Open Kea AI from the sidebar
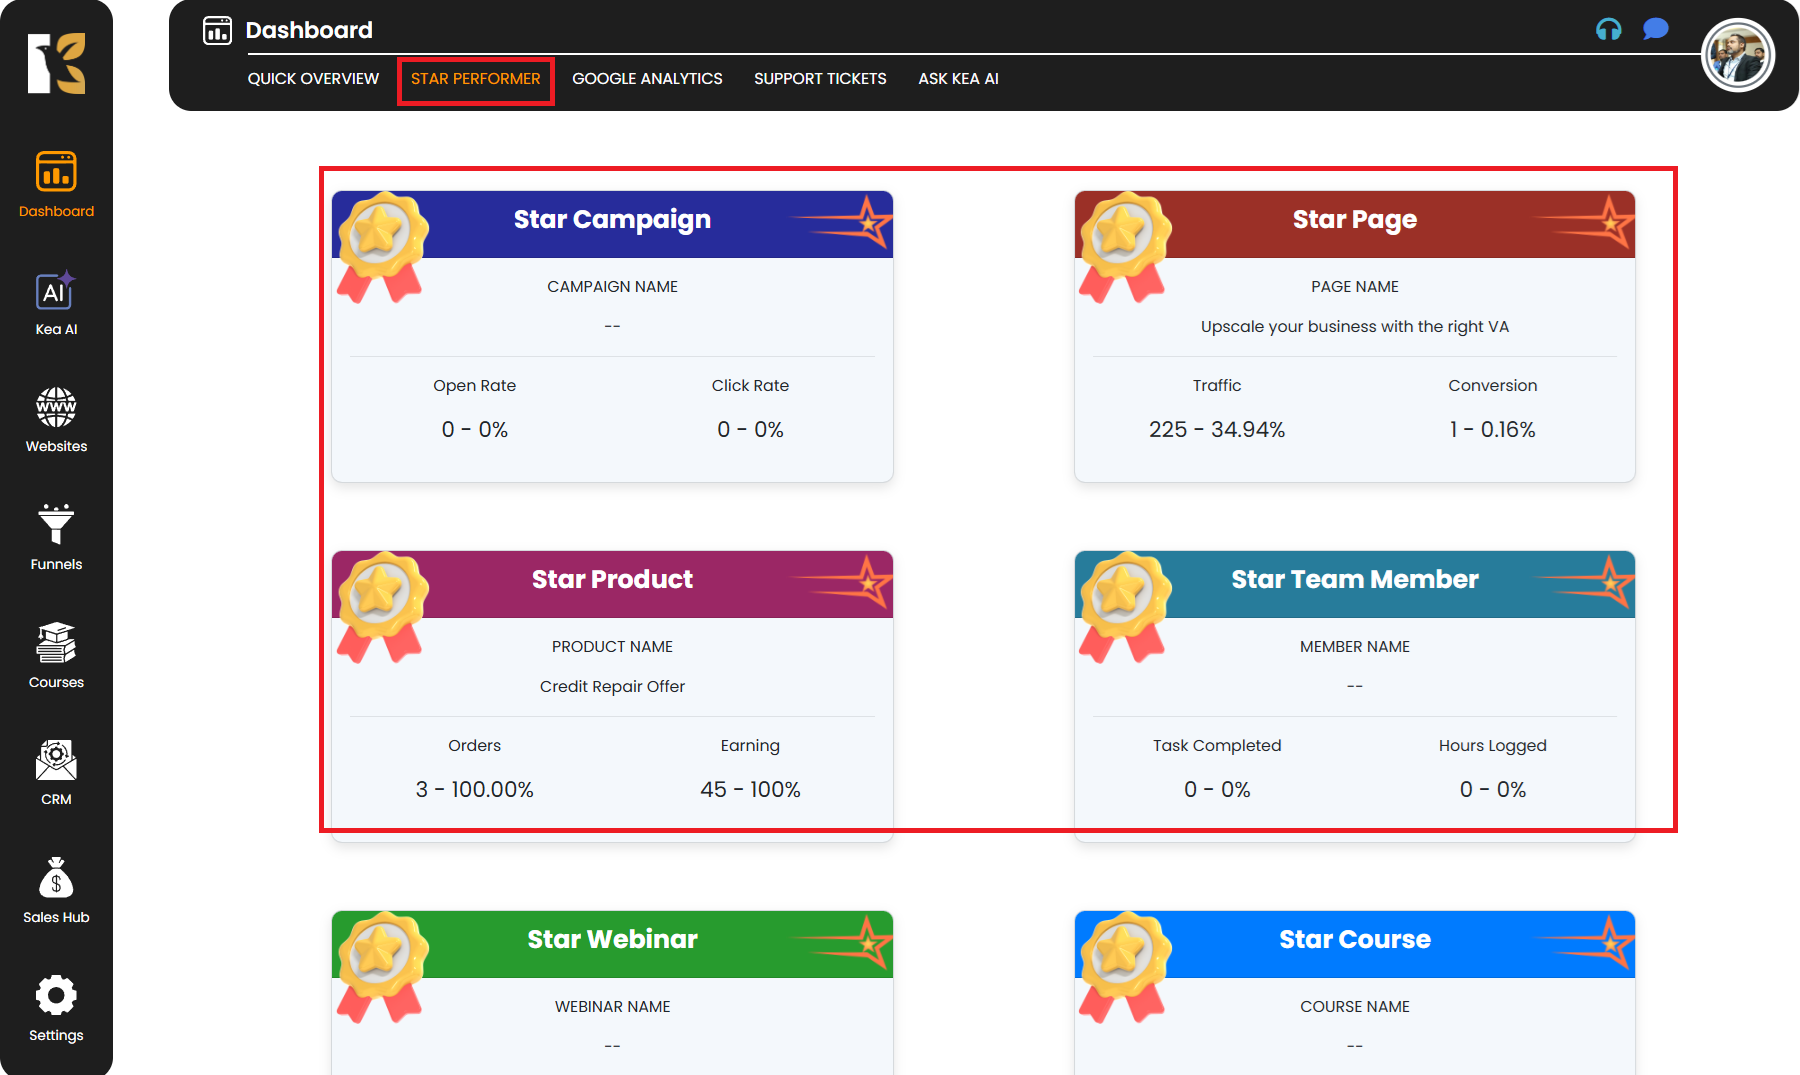Viewport: 1800px width, 1075px height. tap(56, 292)
